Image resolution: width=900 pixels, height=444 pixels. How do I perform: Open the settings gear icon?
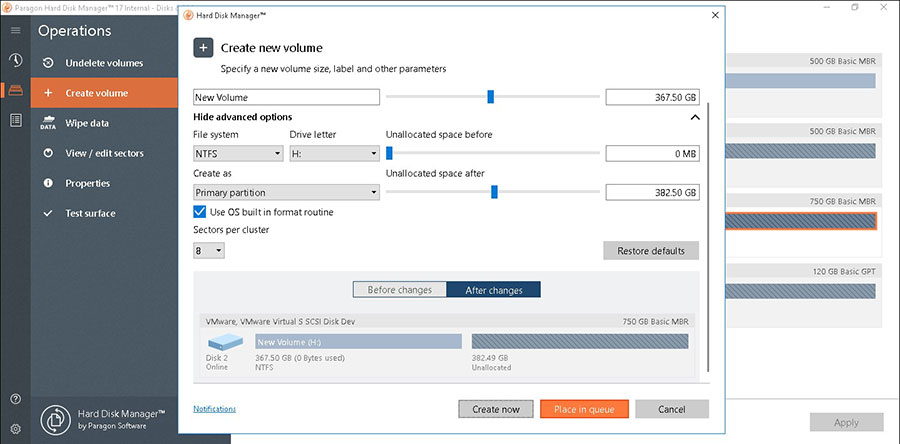[15, 429]
